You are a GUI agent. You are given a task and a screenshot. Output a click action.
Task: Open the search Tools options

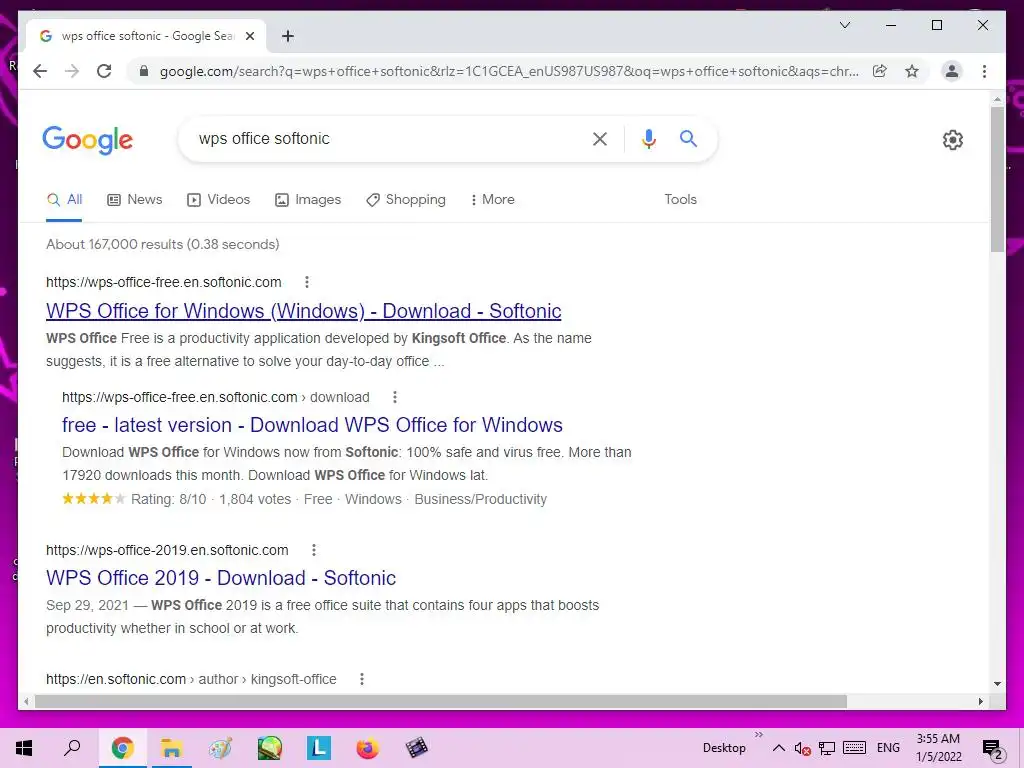680,200
